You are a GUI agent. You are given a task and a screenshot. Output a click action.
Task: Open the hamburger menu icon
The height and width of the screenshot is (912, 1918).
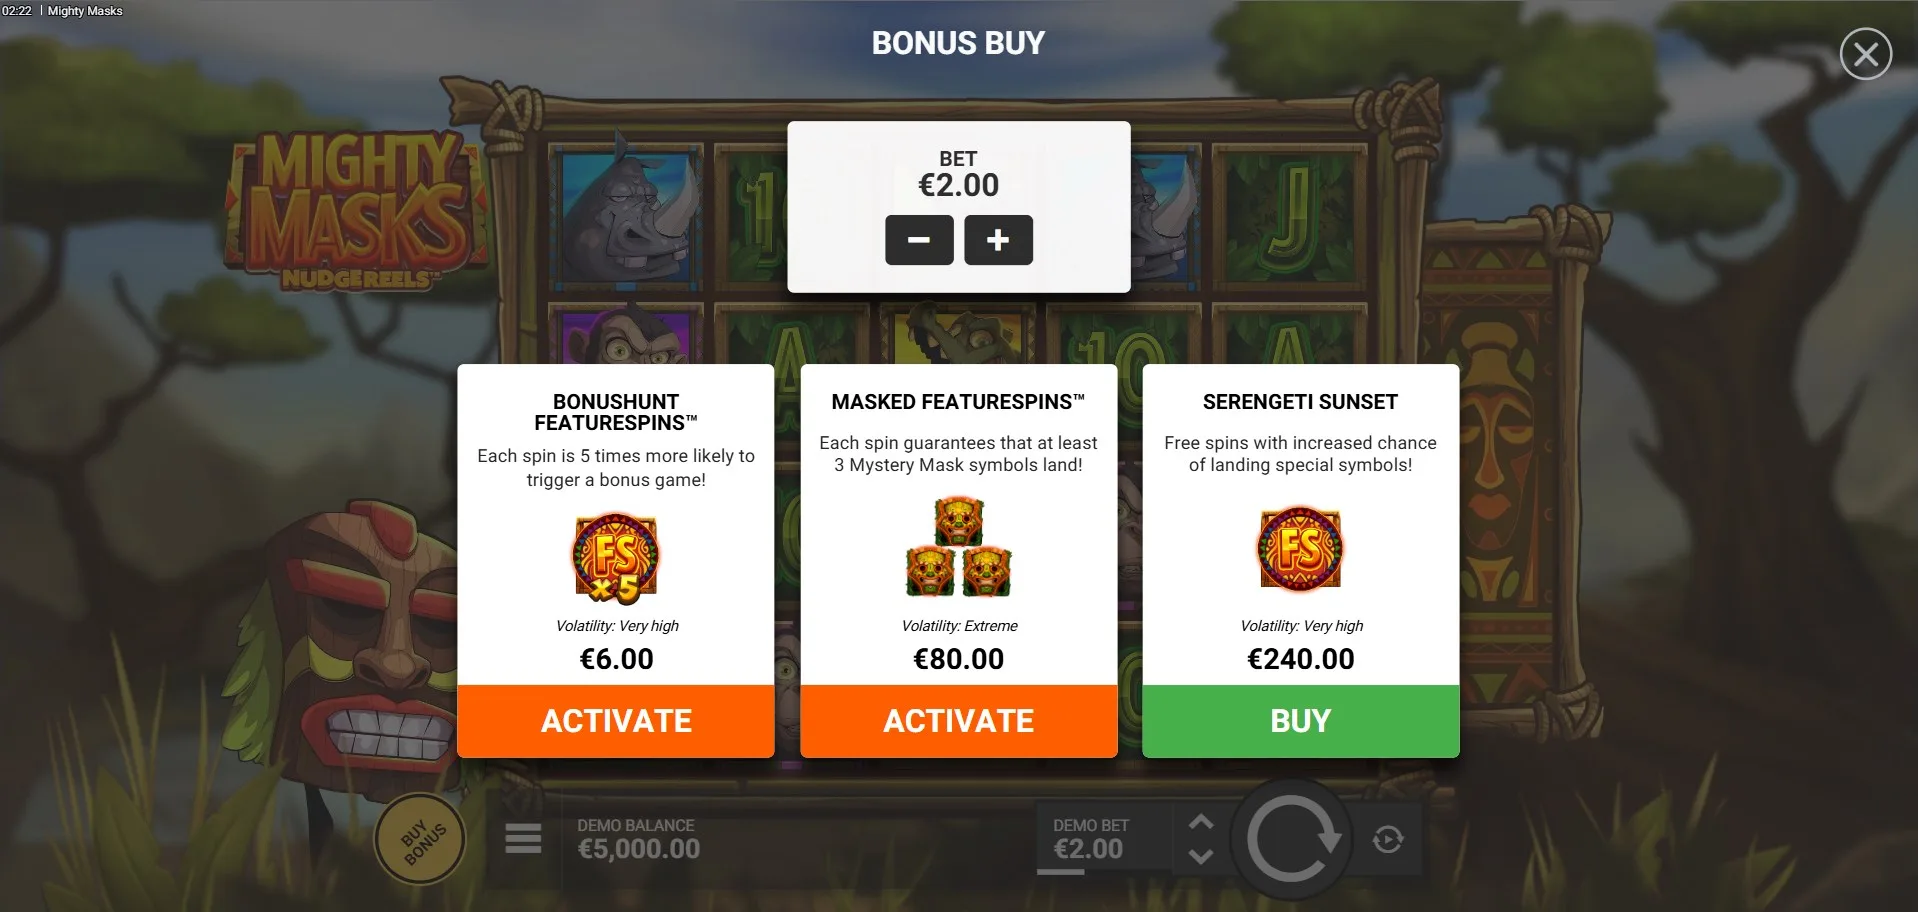point(523,838)
